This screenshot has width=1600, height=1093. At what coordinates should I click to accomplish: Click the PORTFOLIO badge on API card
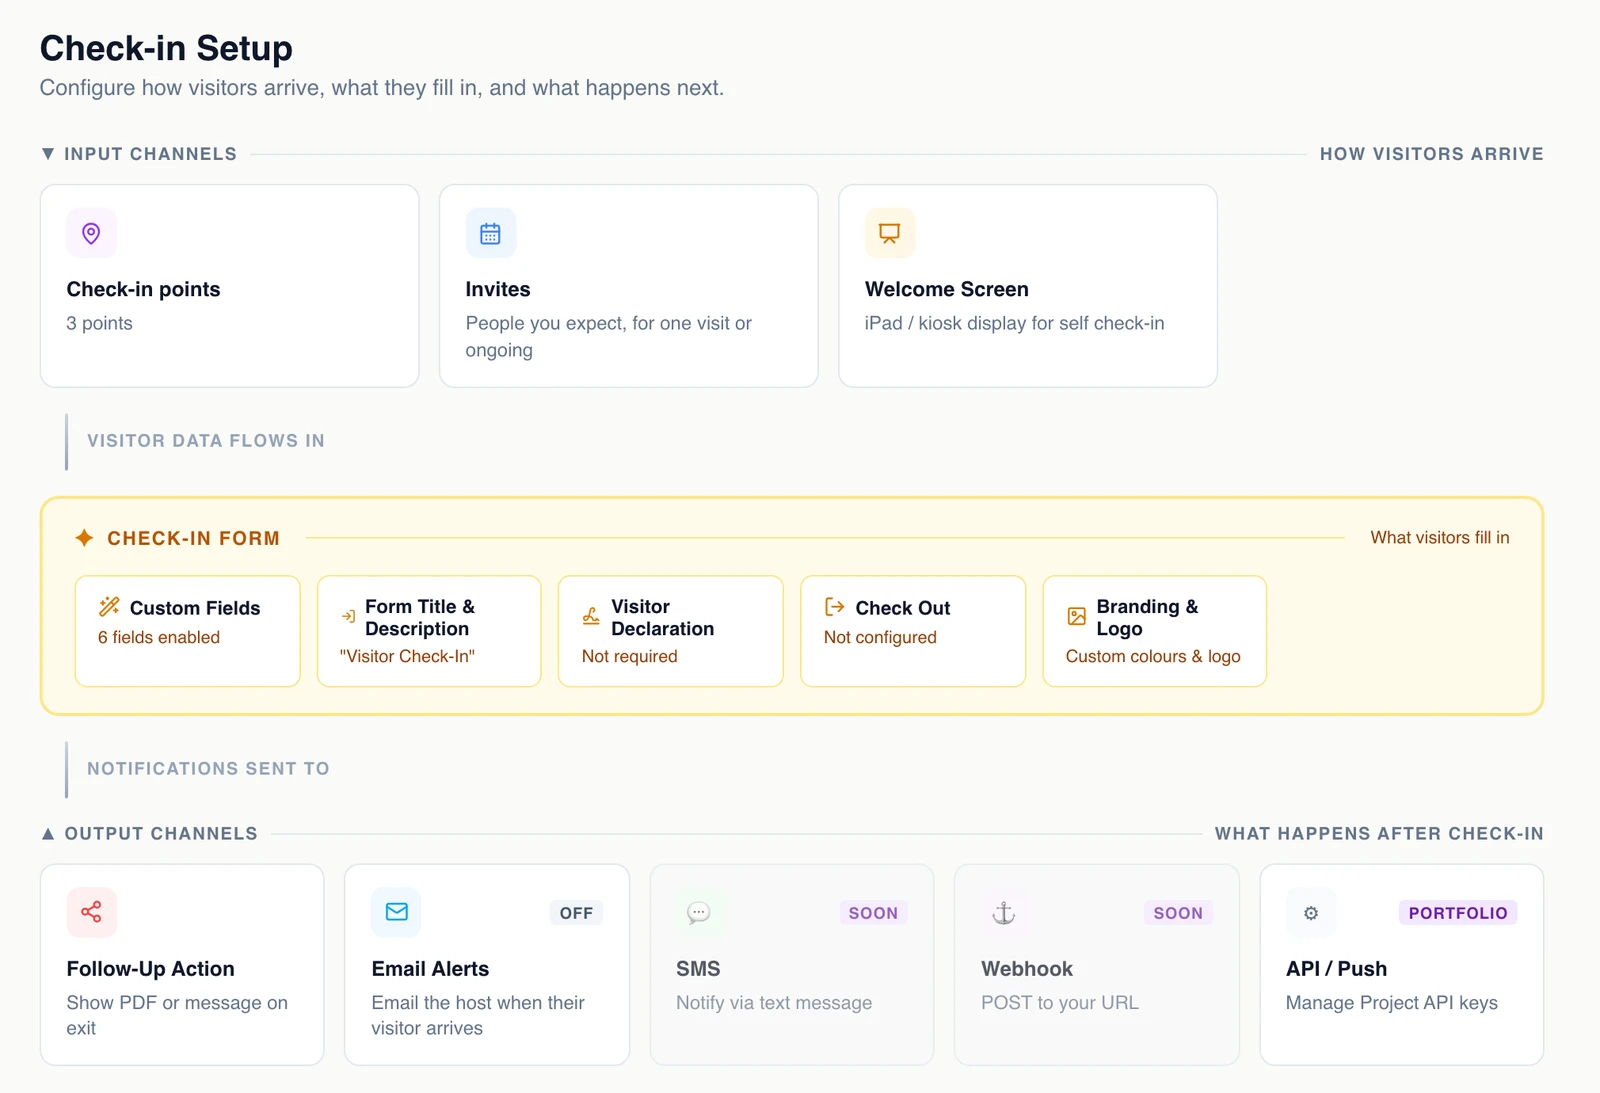(1458, 913)
